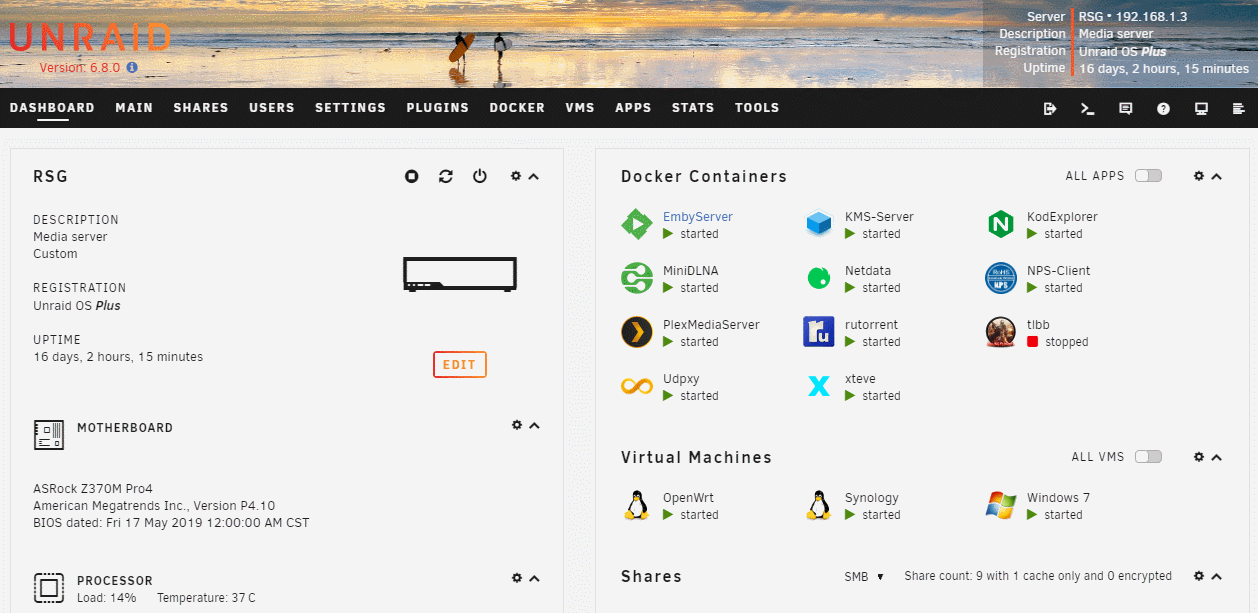Viewport: 1258px width, 613px height.
Task: Click the reboot icon in RSG panel
Action: tap(446, 176)
